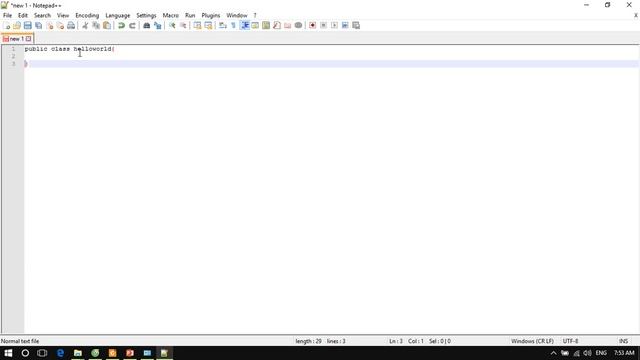Viewport: 640px width, 360px height.
Task: Launch Microsoft Edge from the taskbar
Action: (60, 353)
